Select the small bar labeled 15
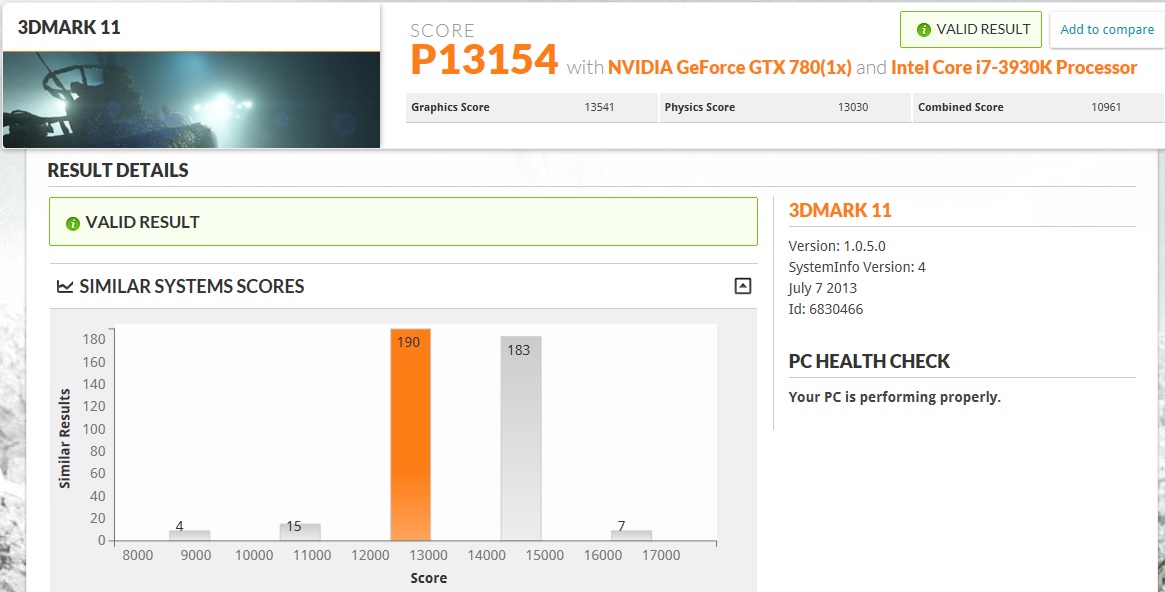The height and width of the screenshot is (592, 1165). pyautogui.click(x=300, y=532)
